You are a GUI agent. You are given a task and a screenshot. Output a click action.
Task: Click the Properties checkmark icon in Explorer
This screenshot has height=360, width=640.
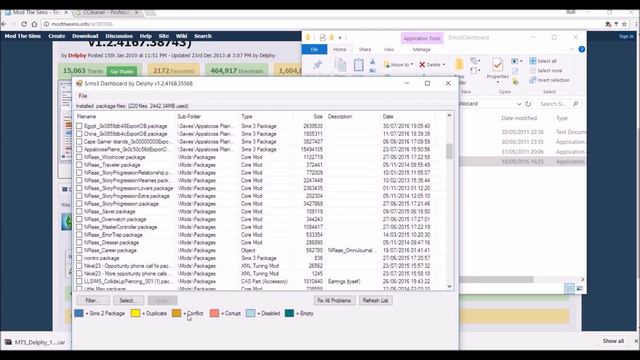[x=497, y=65]
